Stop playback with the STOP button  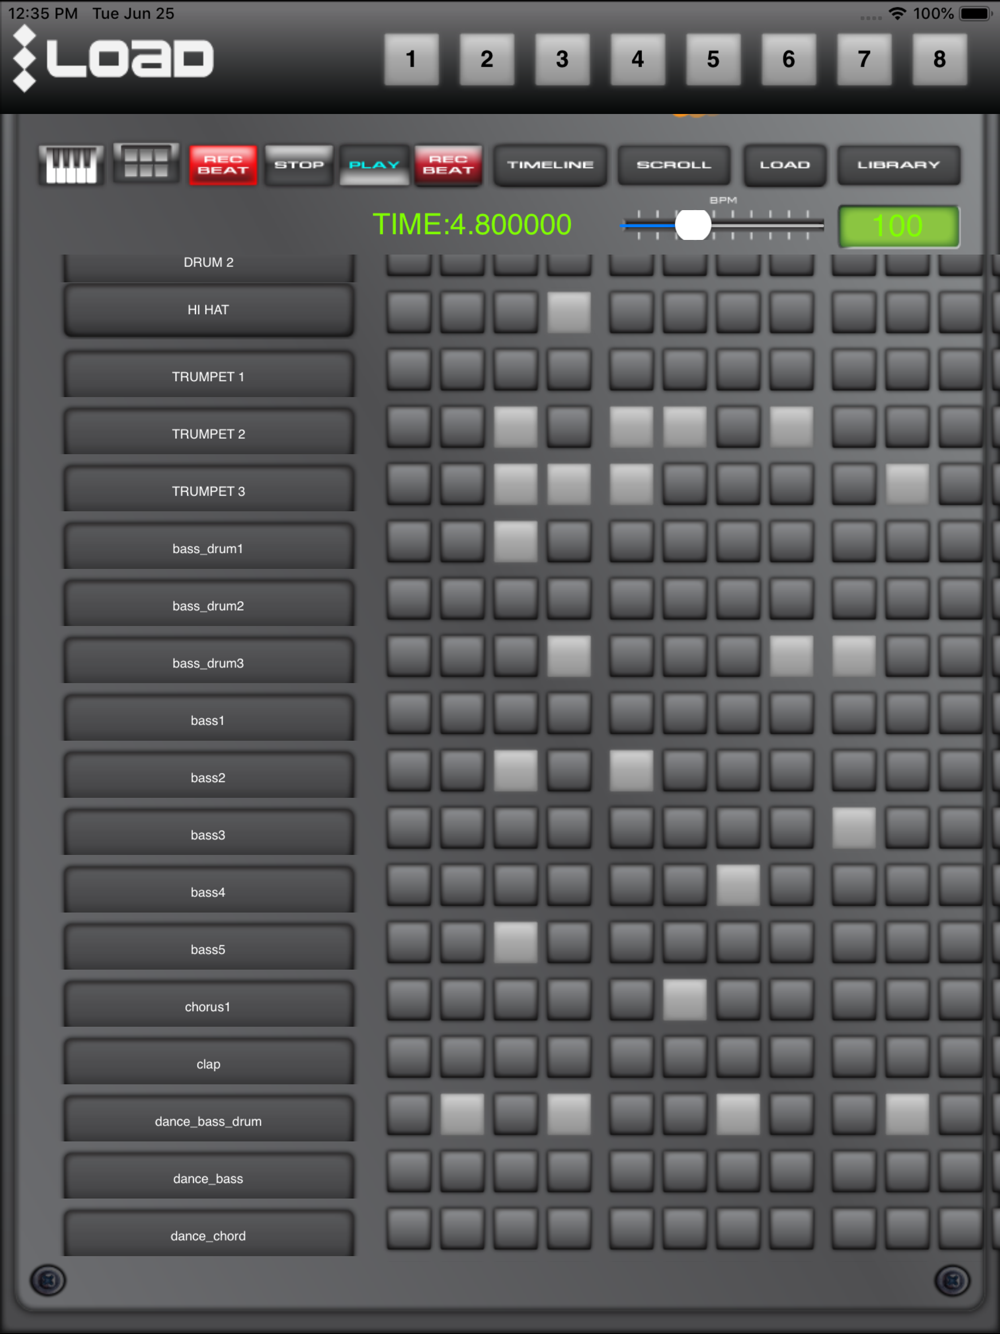coord(299,165)
